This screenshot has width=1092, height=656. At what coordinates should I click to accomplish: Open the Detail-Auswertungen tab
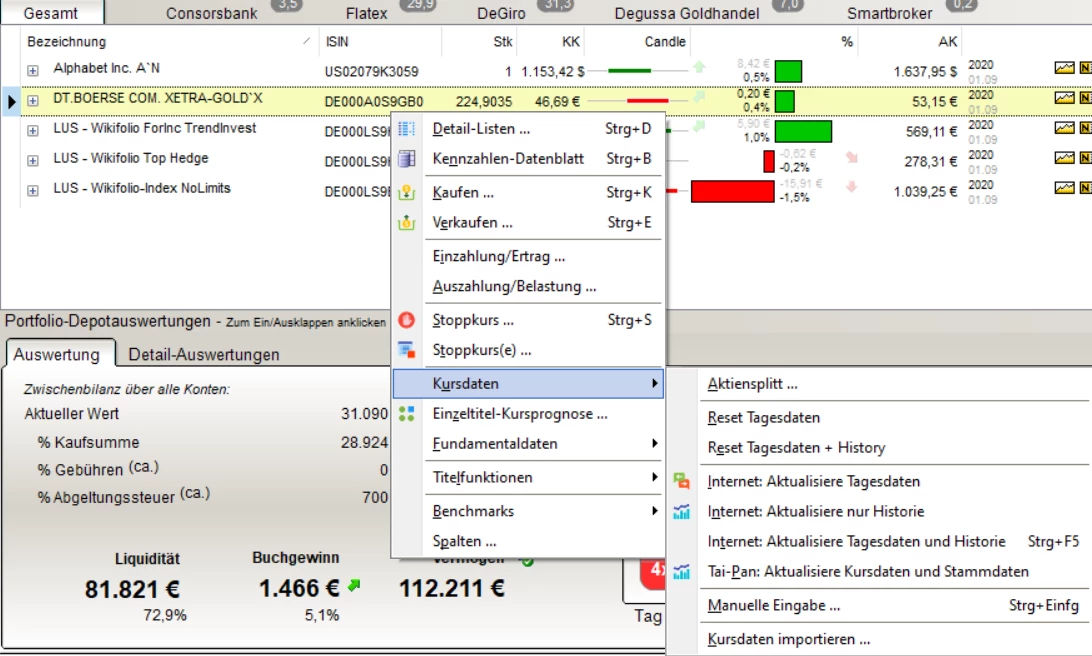point(204,354)
